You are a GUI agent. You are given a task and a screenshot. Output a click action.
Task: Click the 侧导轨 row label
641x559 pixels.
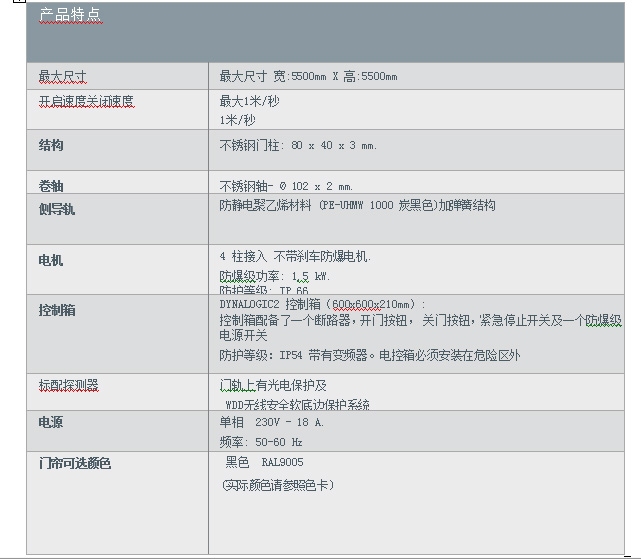56,209
